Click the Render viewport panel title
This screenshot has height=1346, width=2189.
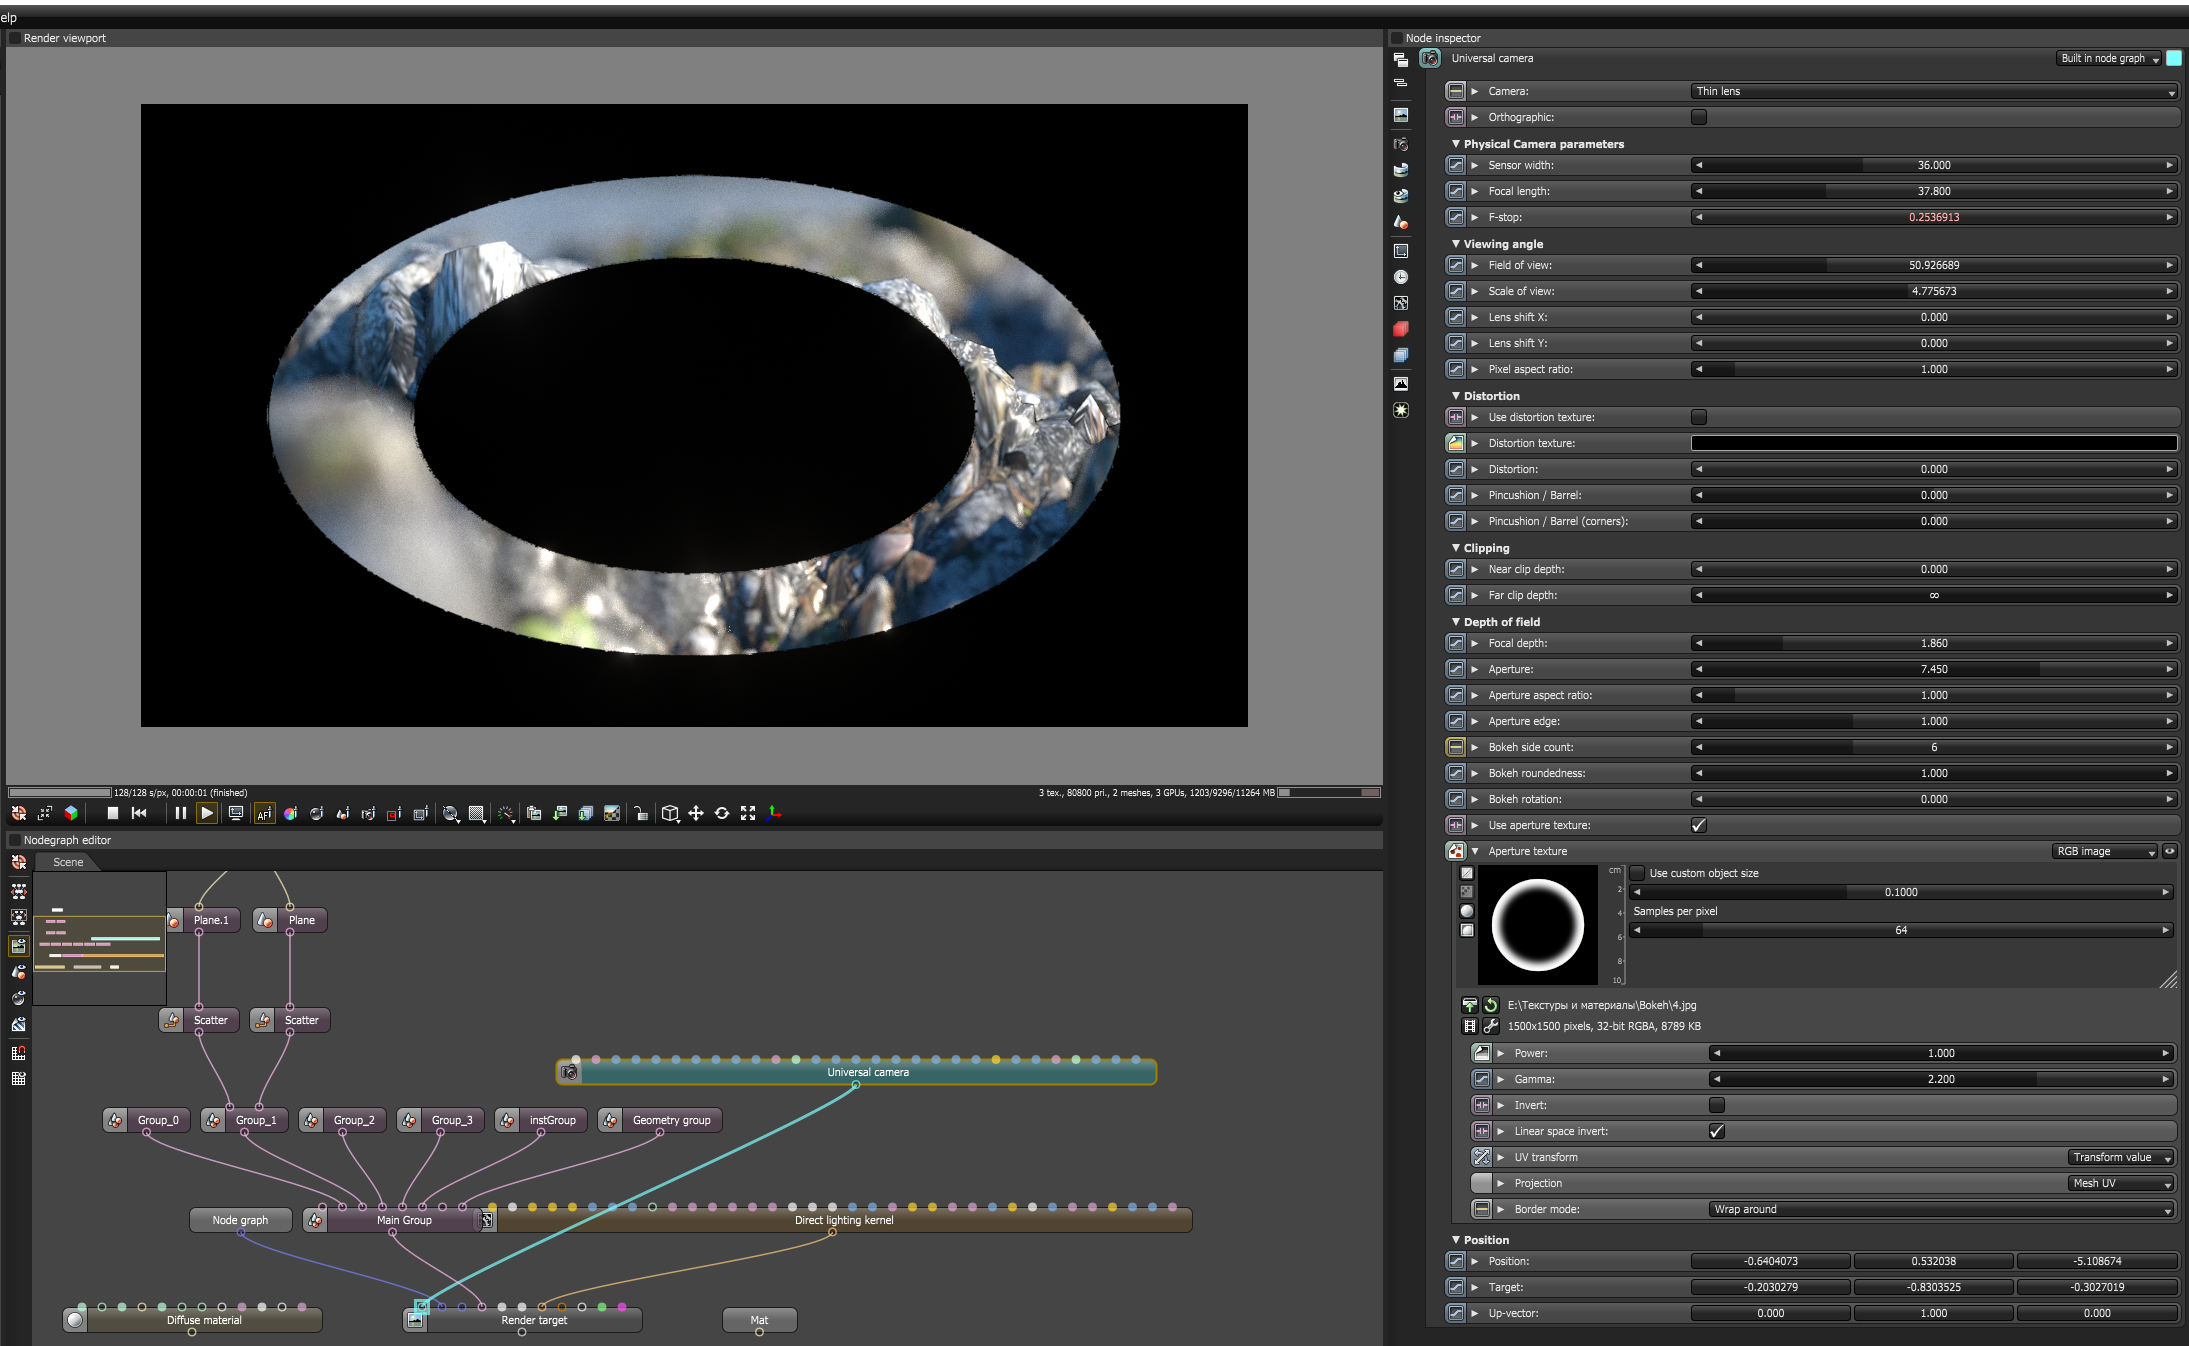[64, 38]
